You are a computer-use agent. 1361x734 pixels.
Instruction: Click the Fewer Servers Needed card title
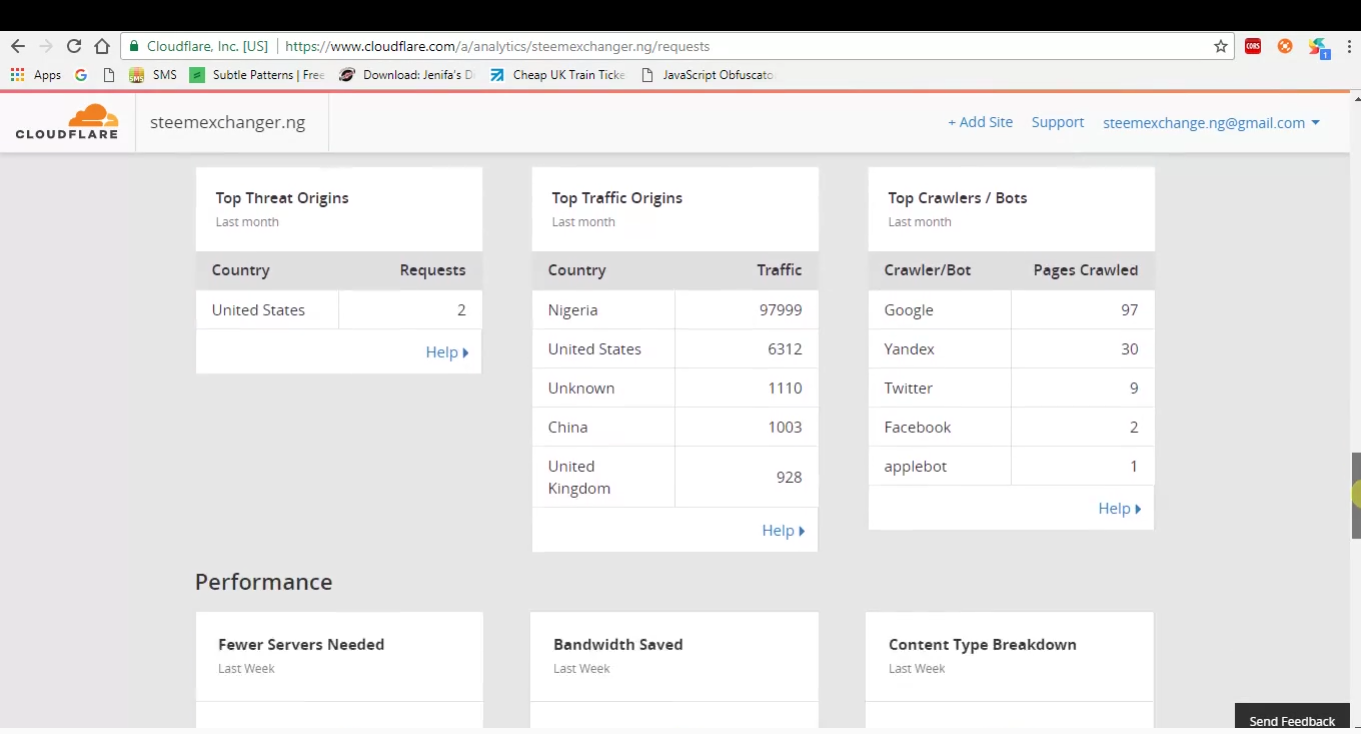click(301, 645)
